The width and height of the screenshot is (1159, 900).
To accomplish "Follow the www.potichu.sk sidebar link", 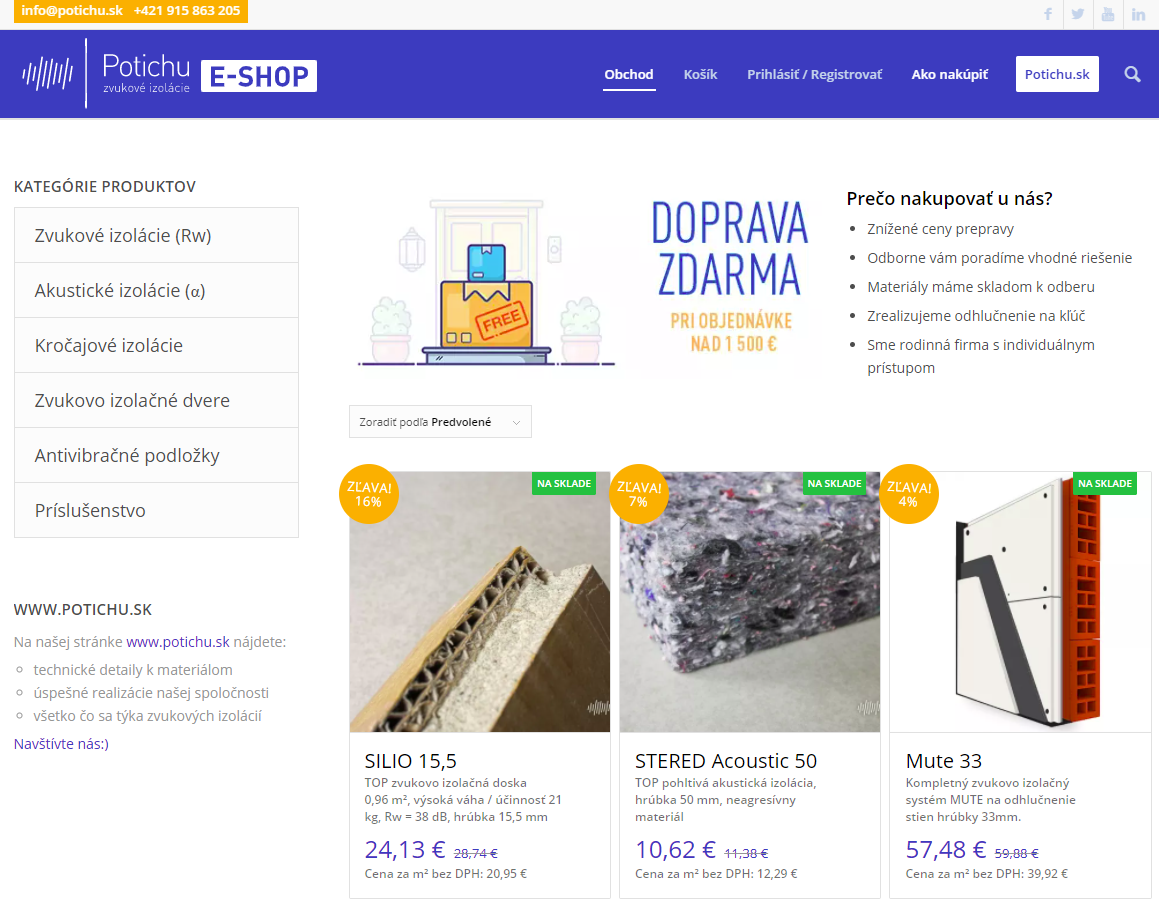I will point(178,641).
